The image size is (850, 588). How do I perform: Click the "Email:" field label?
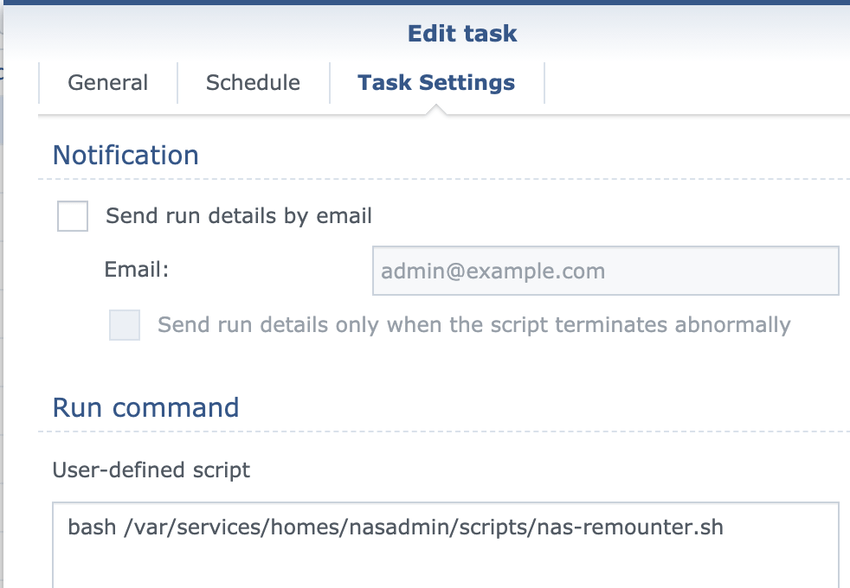pos(137,270)
